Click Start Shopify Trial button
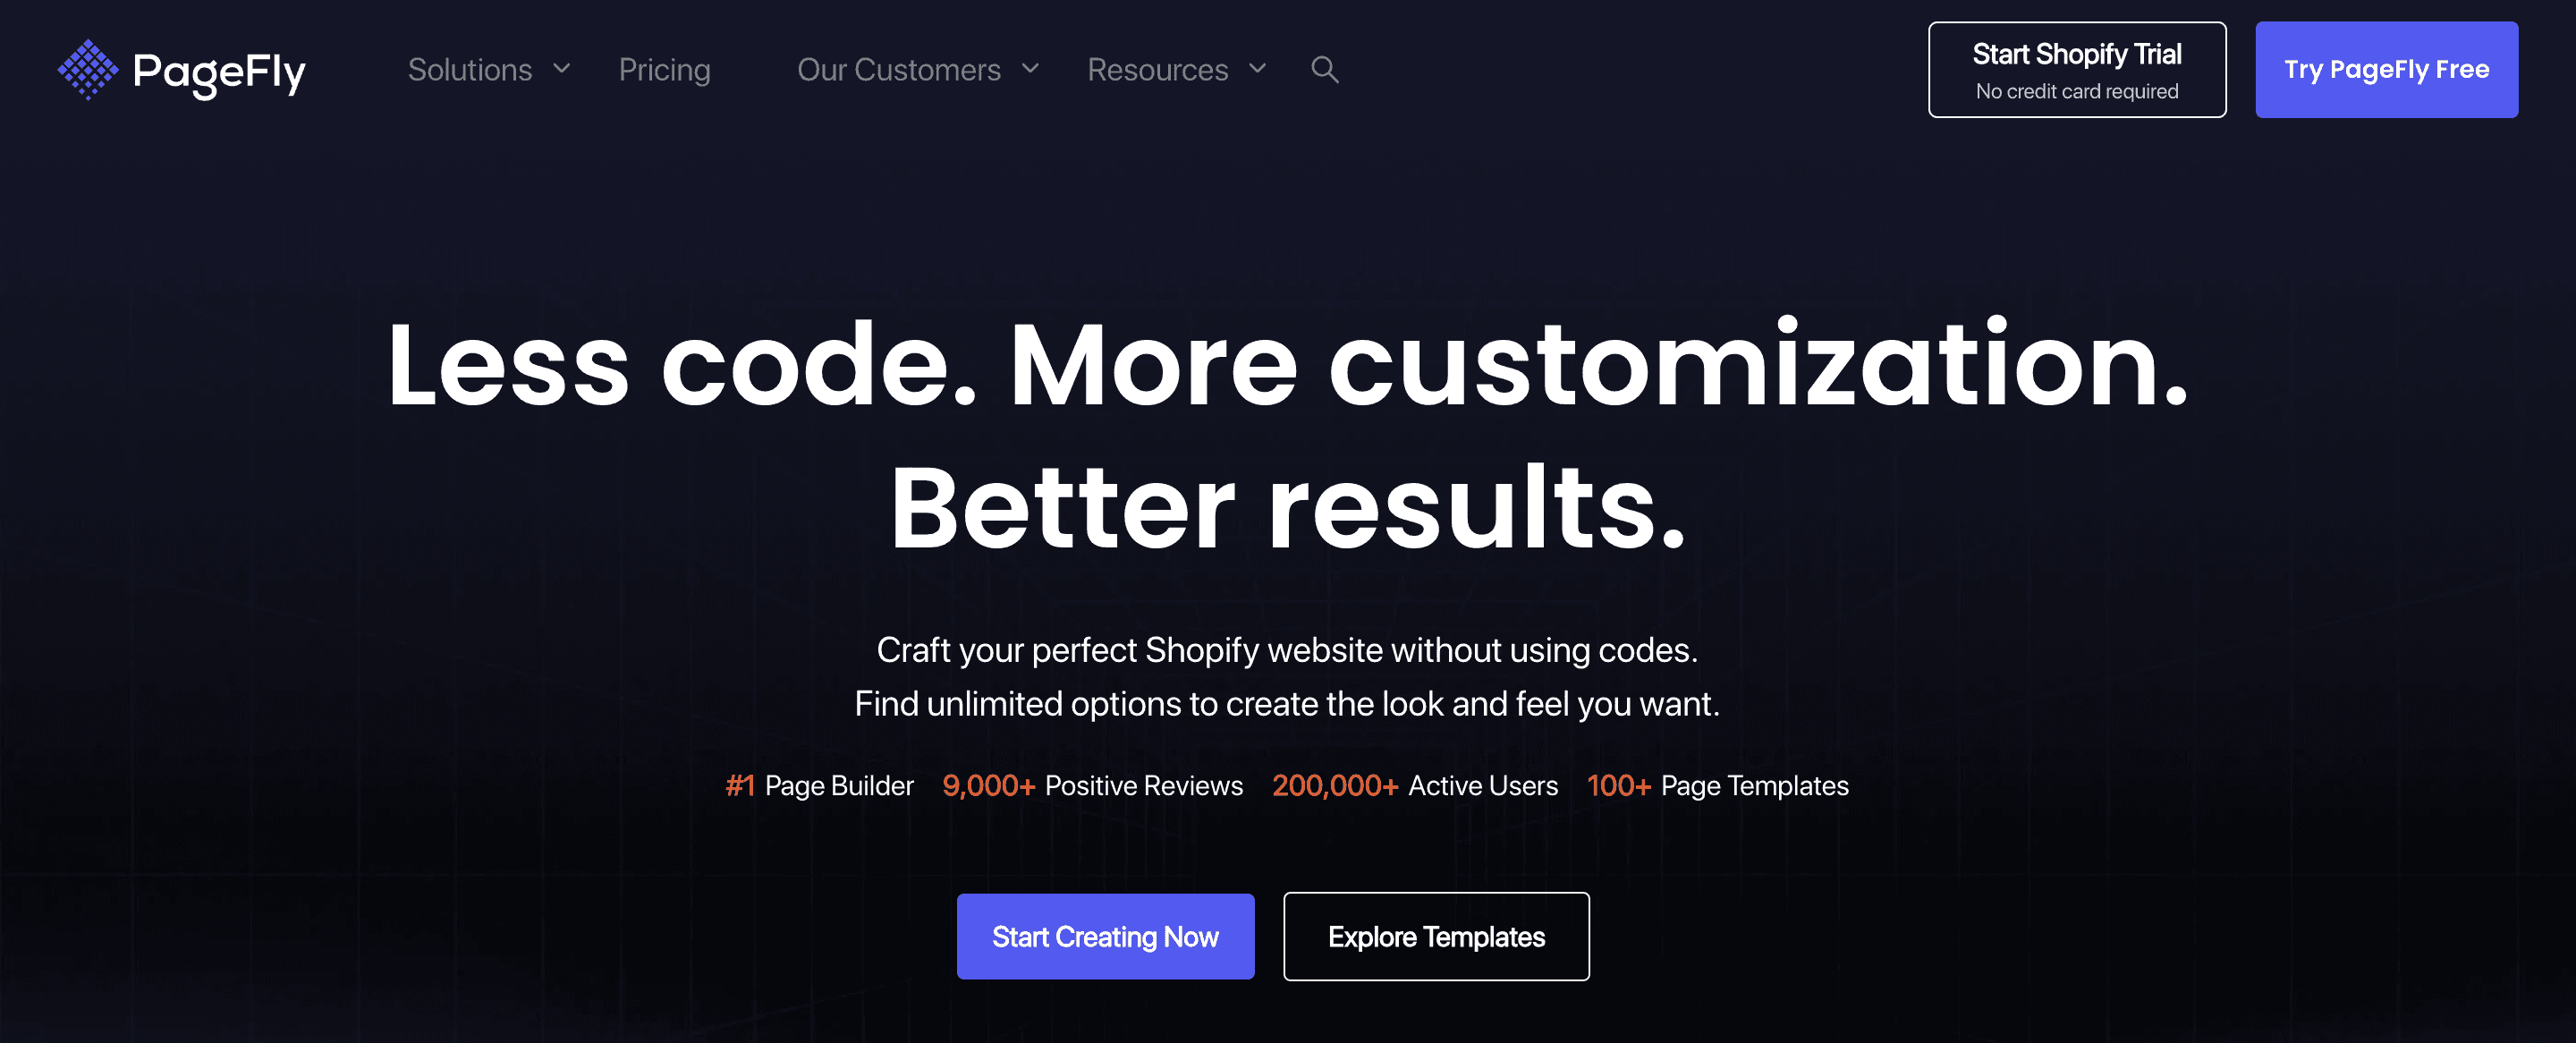The width and height of the screenshot is (2576, 1043). tap(2077, 69)
